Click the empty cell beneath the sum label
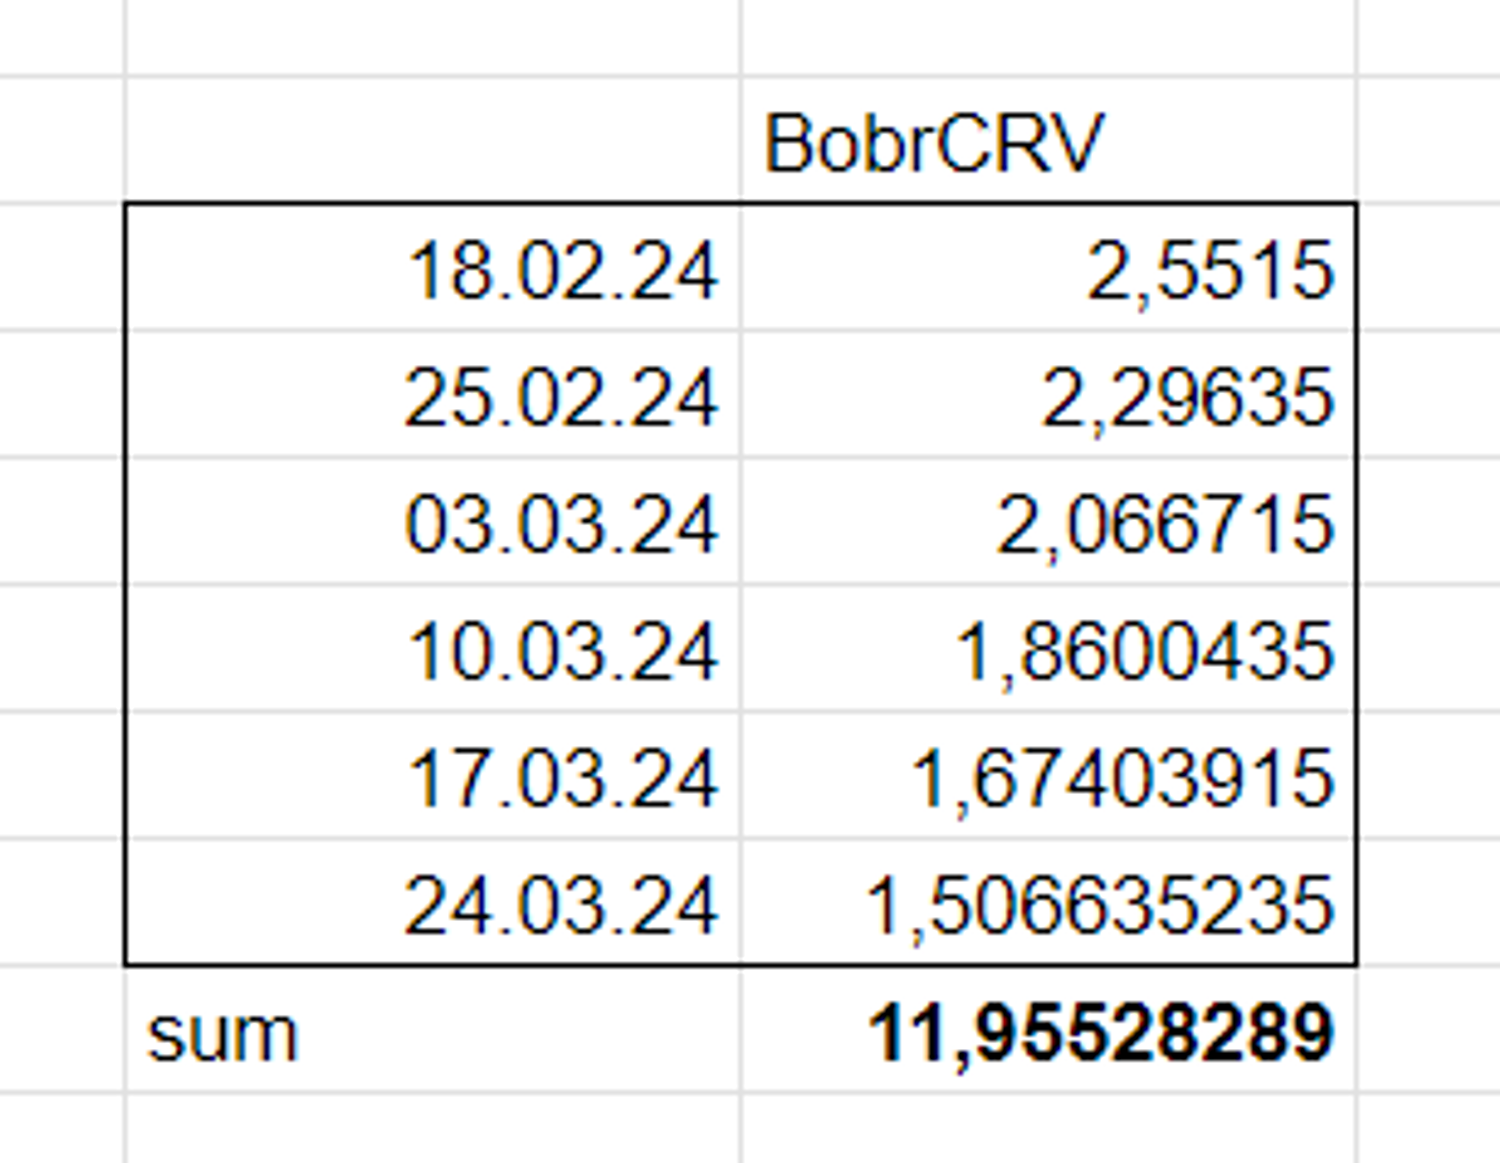 [432, 1128]
